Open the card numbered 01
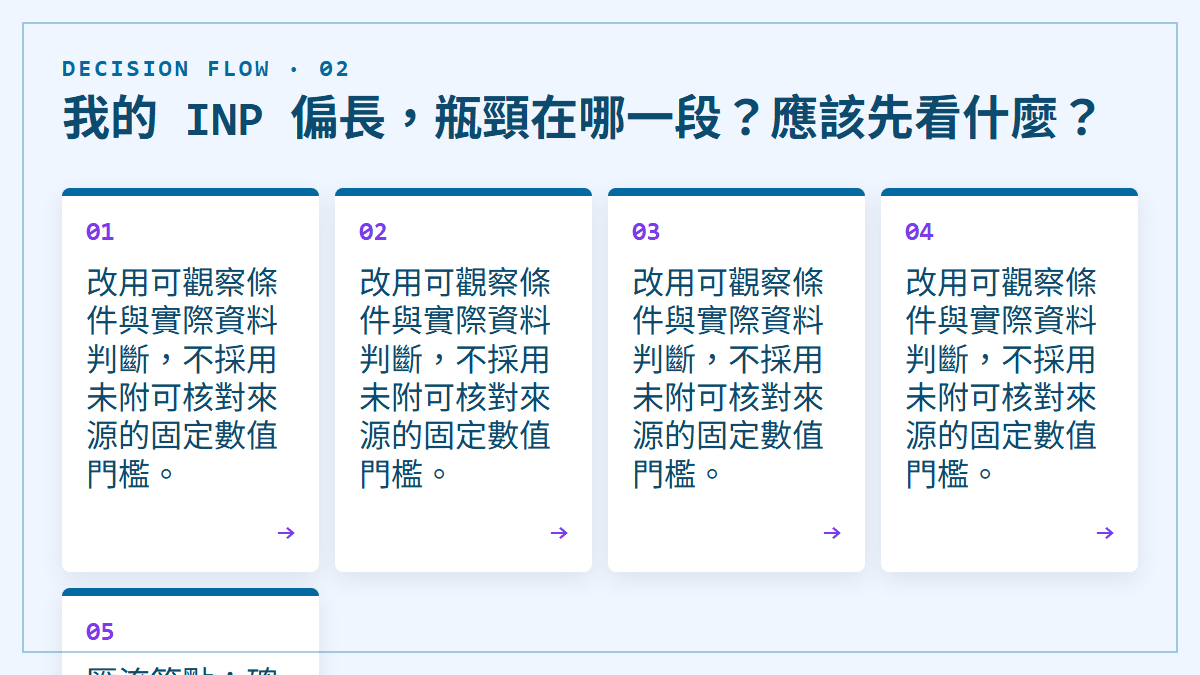1200x675 pixels. [x=190, y=380]
